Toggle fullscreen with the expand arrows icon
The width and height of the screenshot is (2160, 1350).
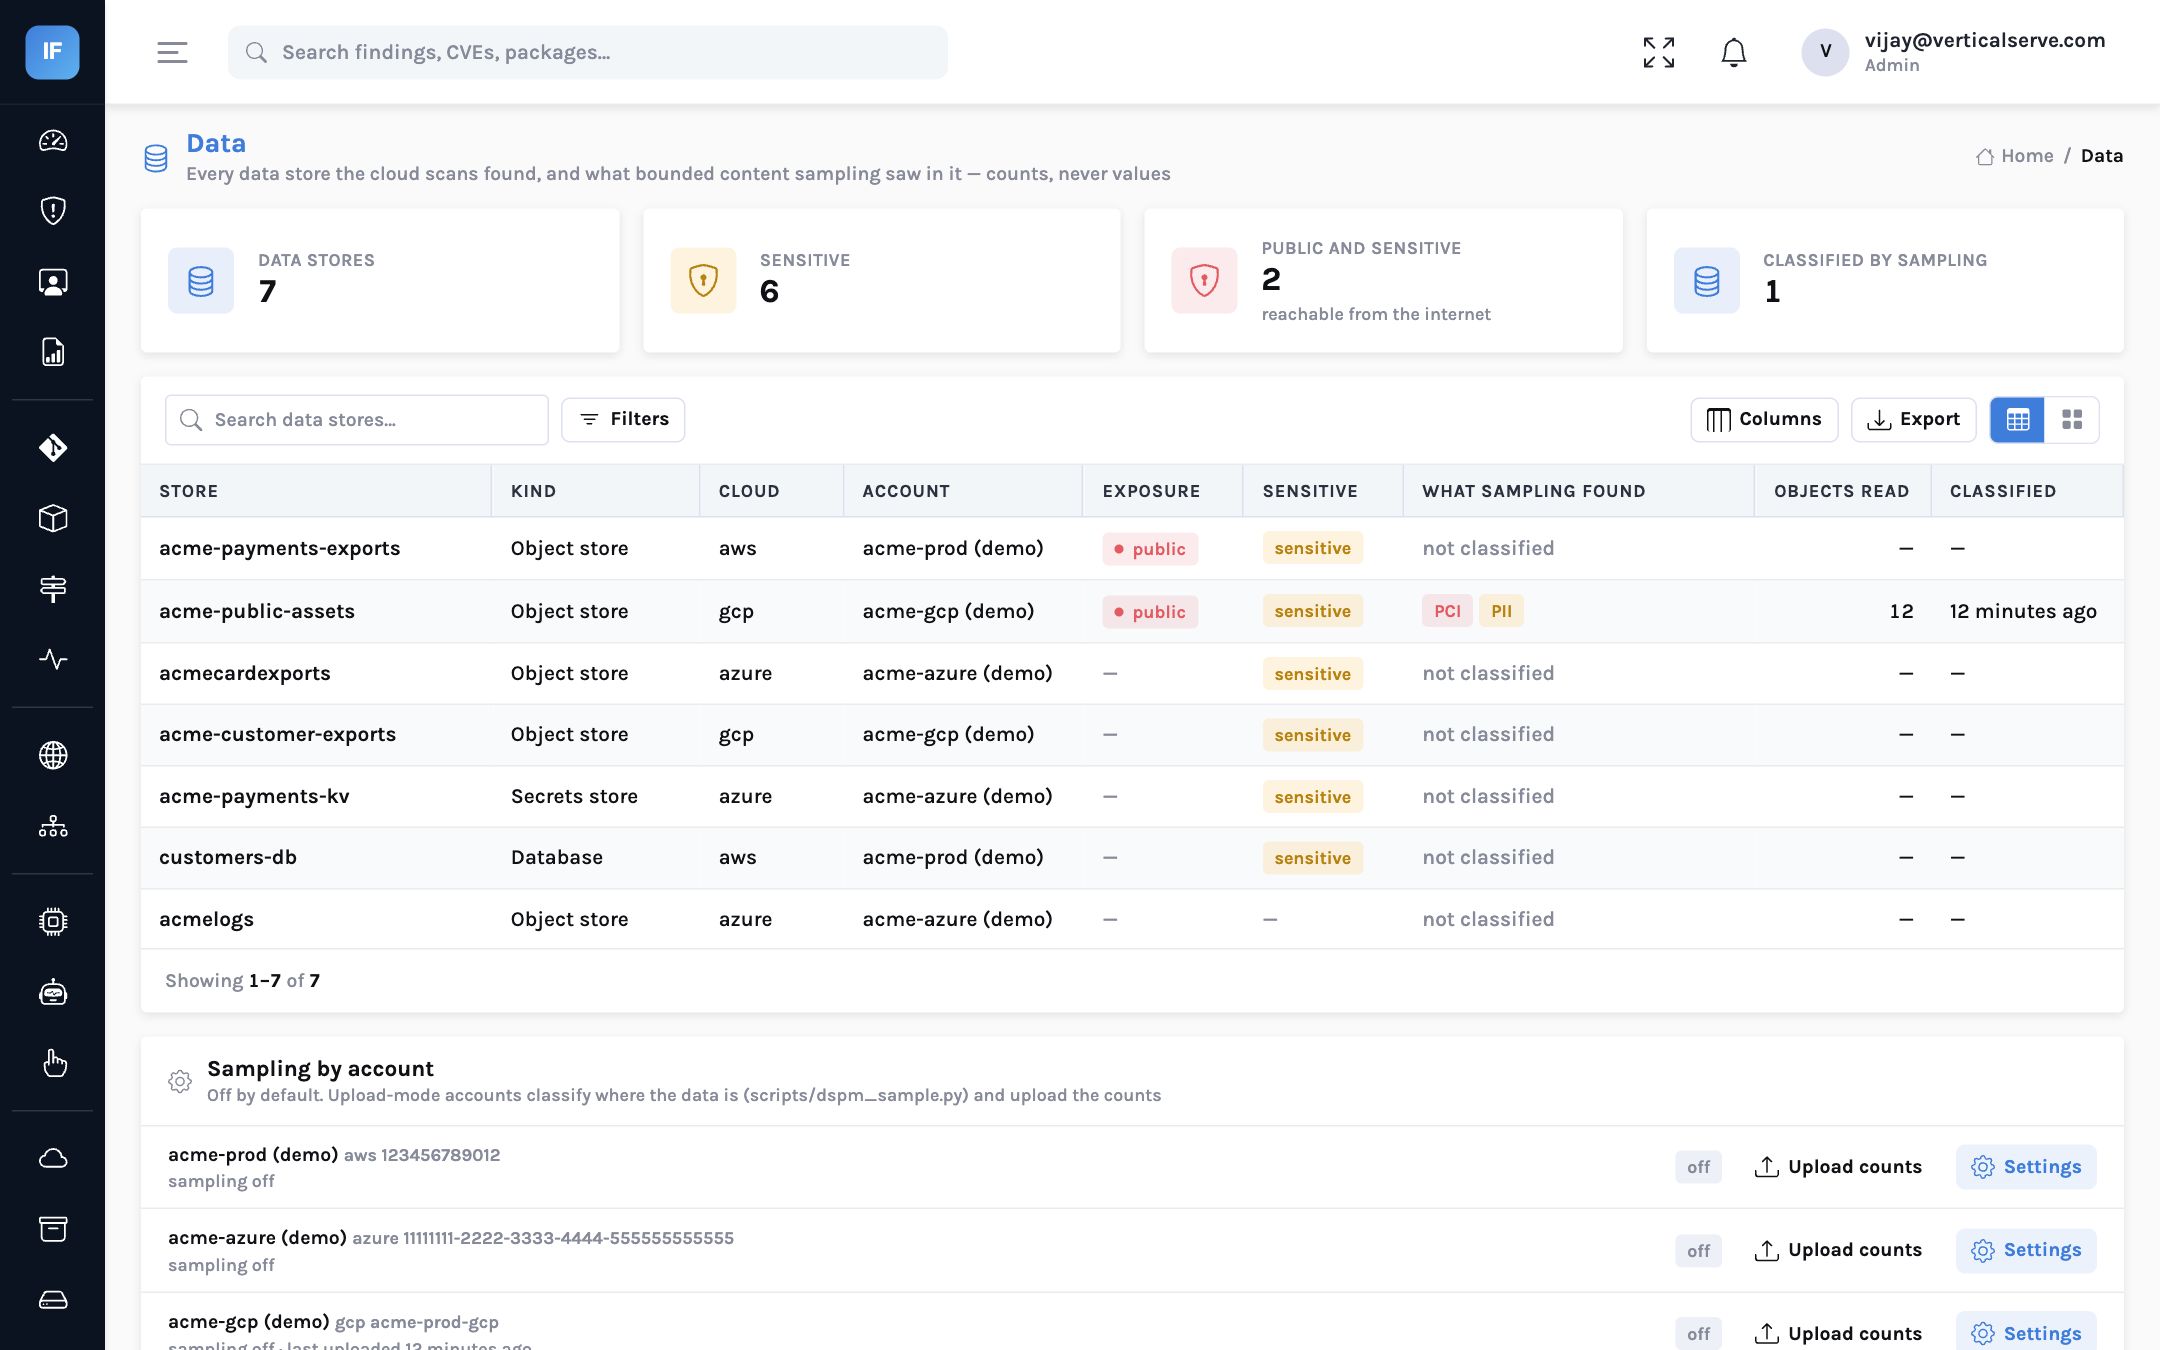(x=1659, y=52)
